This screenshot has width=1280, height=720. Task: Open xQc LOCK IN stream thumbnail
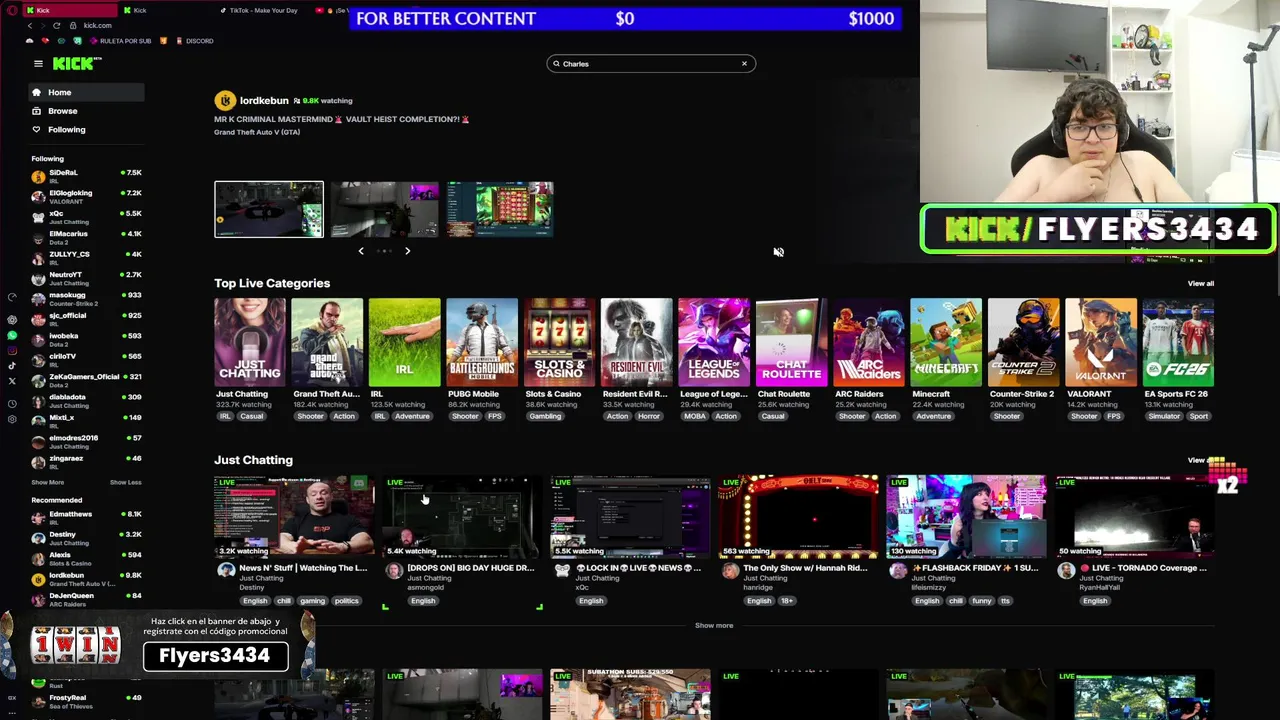pos(630,516)
